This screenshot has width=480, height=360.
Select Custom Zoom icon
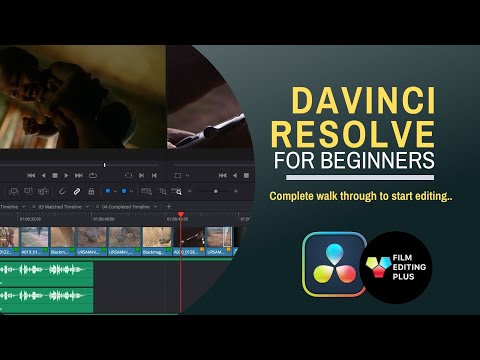(x=177, y=191)
